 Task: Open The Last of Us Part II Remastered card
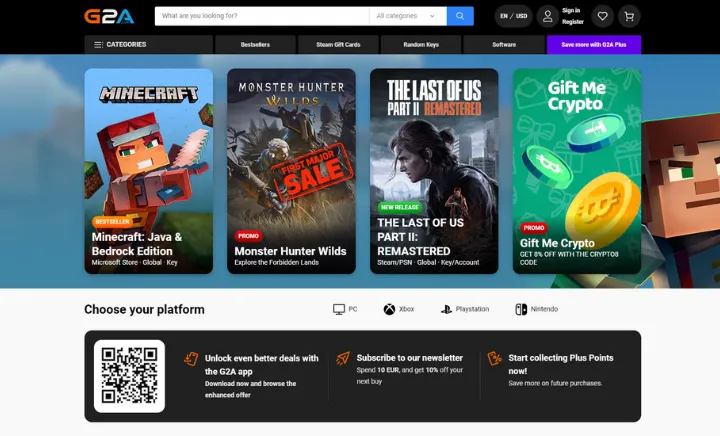click(x=434, y=171)
